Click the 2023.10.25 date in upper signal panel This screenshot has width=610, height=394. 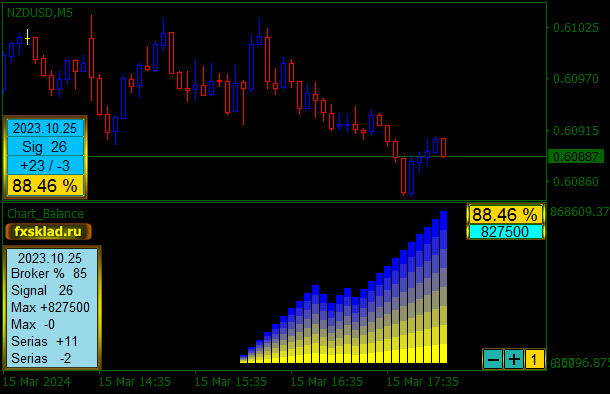pos(45,128)
